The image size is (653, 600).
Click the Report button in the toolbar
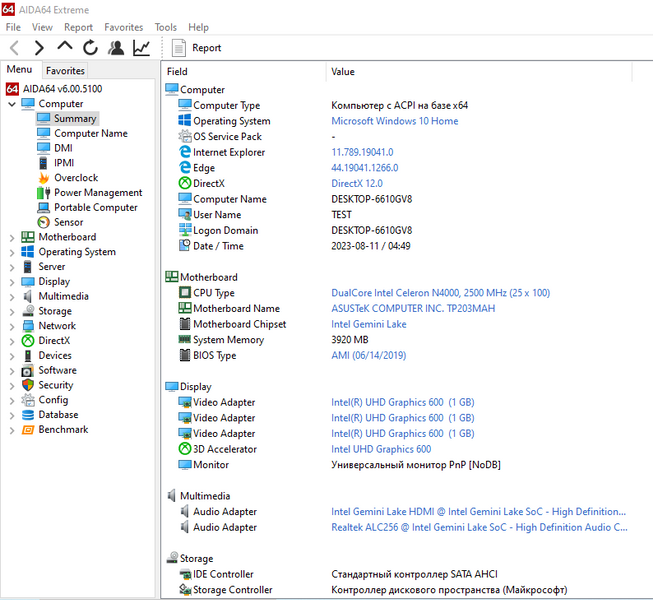197,48
